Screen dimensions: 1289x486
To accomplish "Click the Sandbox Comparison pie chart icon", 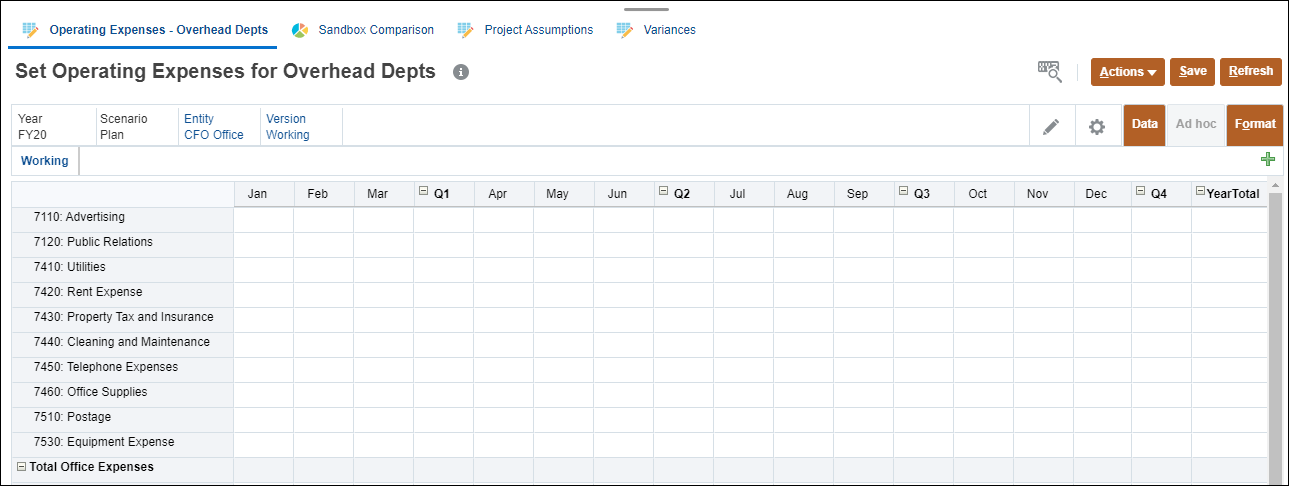I will (x=299, y=30).
